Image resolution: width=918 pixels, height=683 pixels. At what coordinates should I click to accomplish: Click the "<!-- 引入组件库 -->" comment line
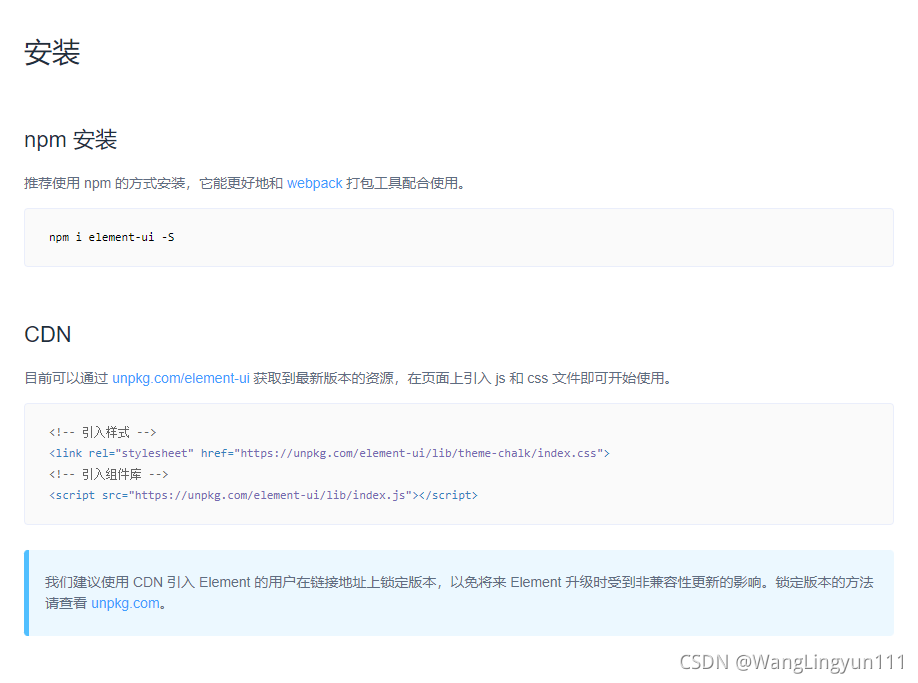(x=108, y=474)
